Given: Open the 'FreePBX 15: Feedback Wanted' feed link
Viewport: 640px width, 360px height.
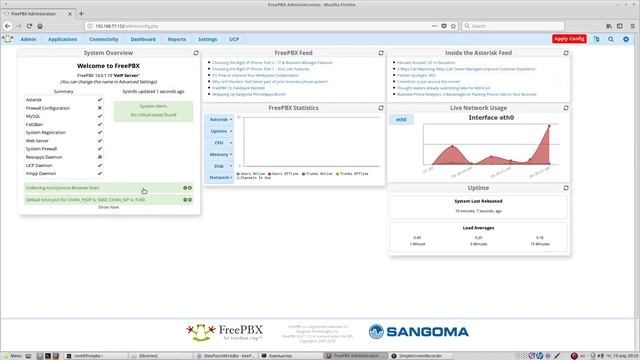Looking at the screenshot, I should [x=238, y=88].
